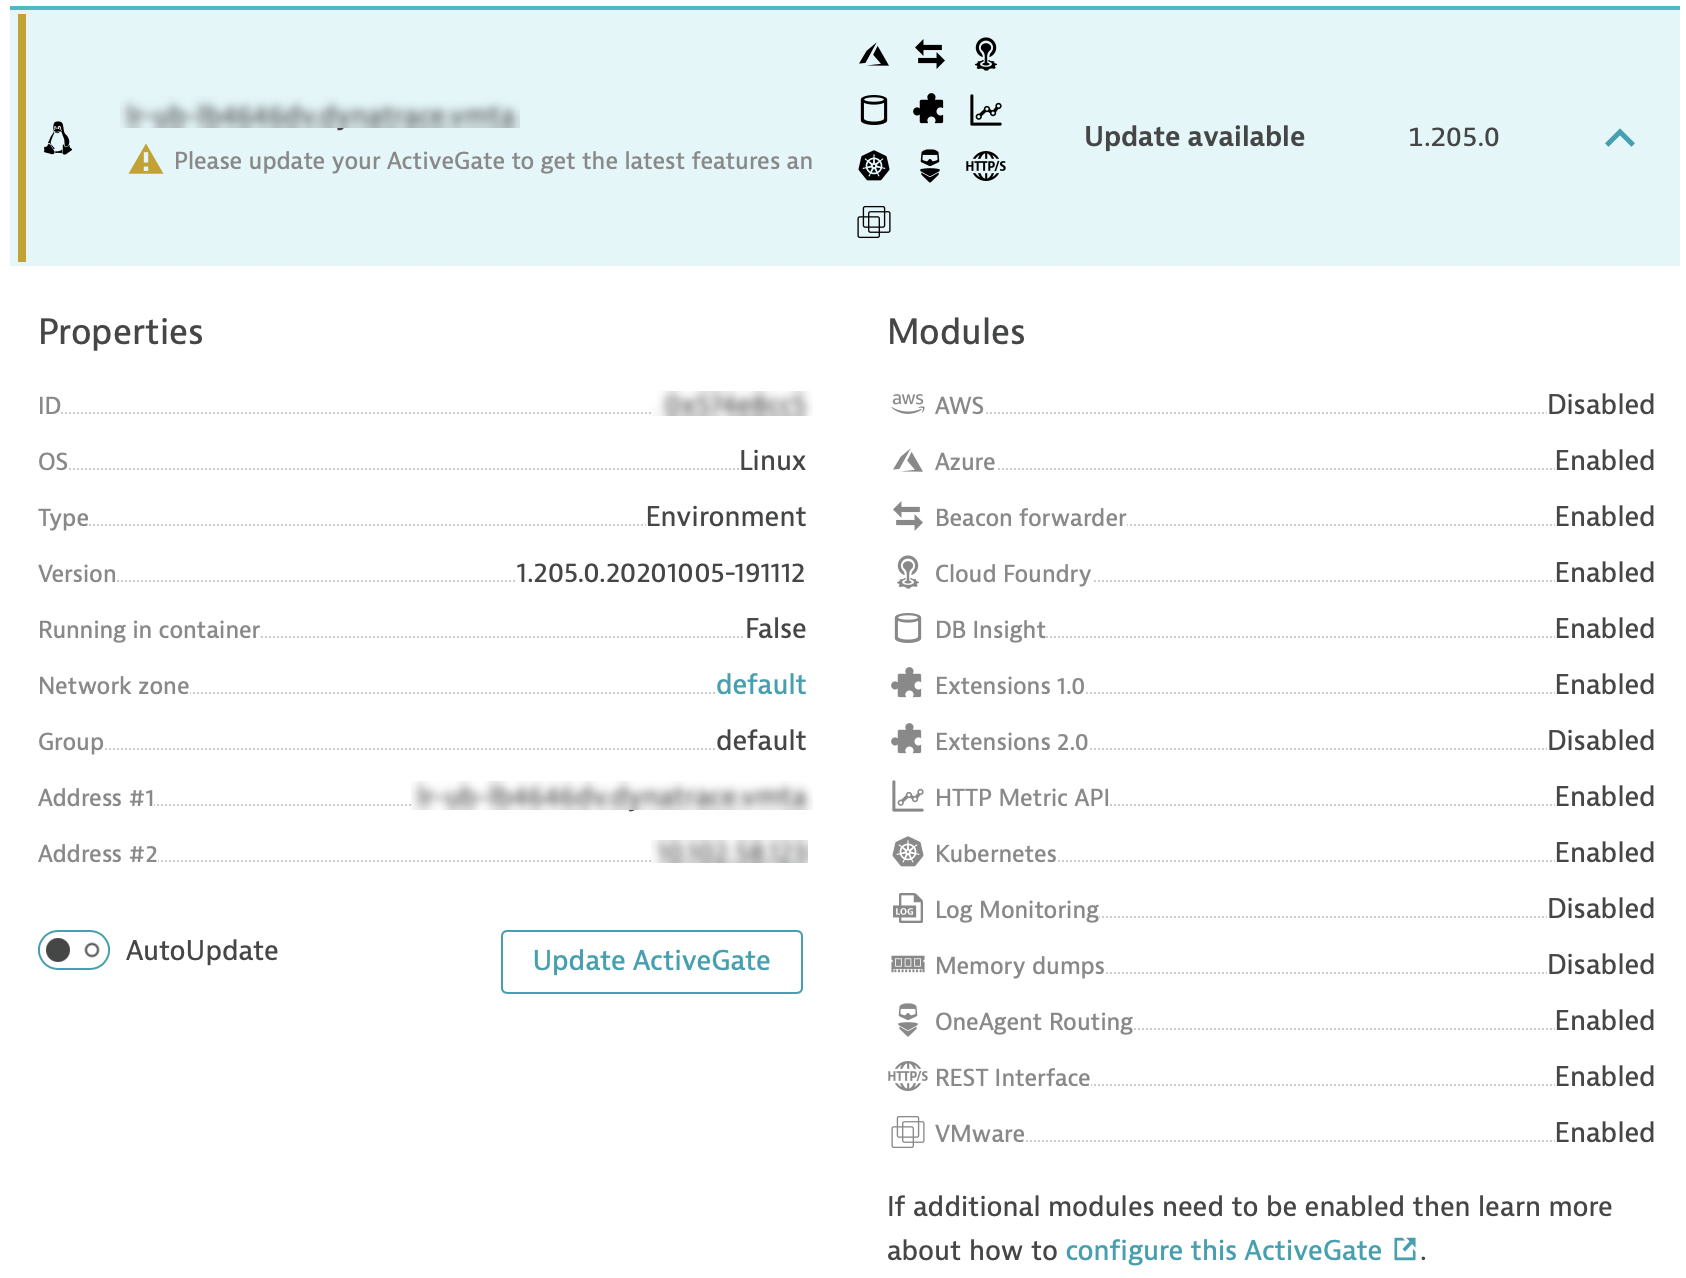This screenshot has height=1278, width=1686.
Task: Click the Update available status text
Action: coord(1195,137)
